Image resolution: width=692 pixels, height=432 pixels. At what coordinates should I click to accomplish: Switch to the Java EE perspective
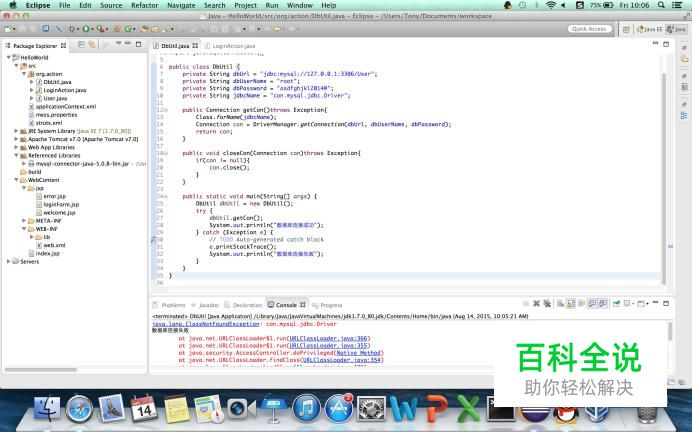(x=650, y=29)
